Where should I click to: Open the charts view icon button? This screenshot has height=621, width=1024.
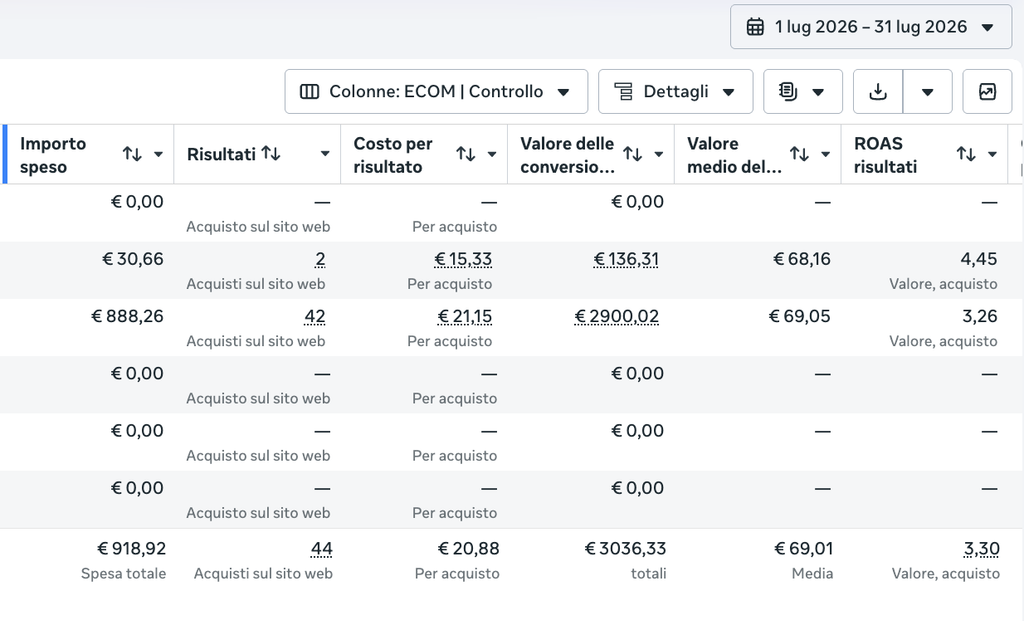pyautogui.click(x=987, y=91)
